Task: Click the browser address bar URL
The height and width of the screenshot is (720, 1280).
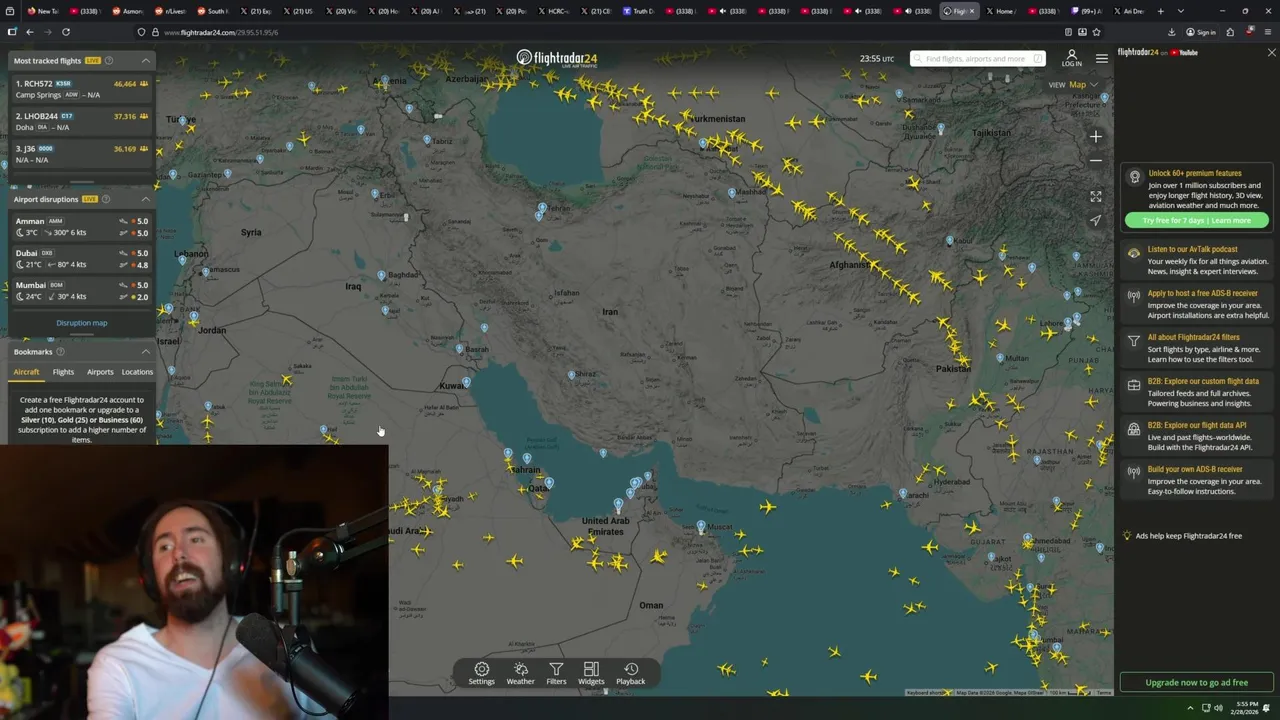Action: 220,32
